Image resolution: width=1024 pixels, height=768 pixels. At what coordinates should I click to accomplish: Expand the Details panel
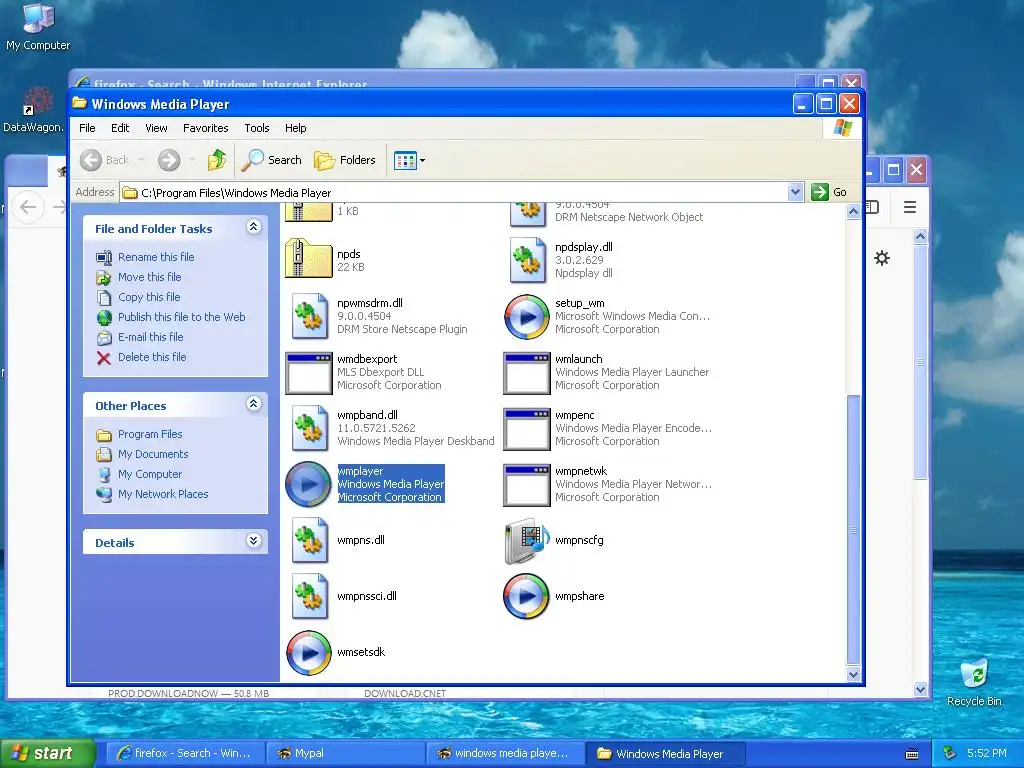[x=253, y=541]
